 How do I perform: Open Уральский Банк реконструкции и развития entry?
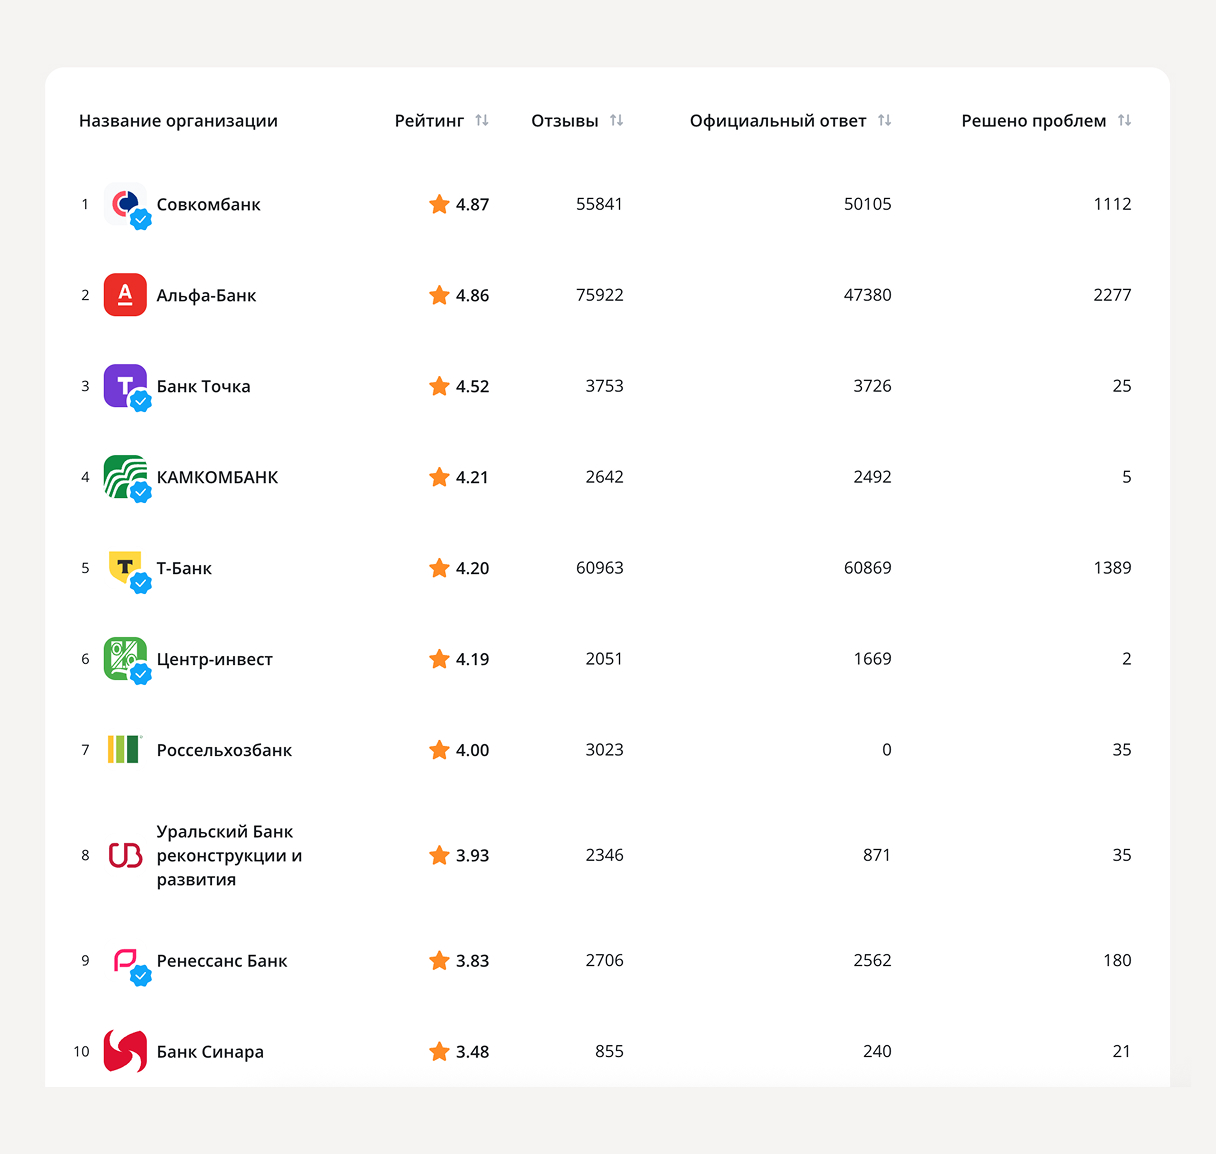click(227, 855)
